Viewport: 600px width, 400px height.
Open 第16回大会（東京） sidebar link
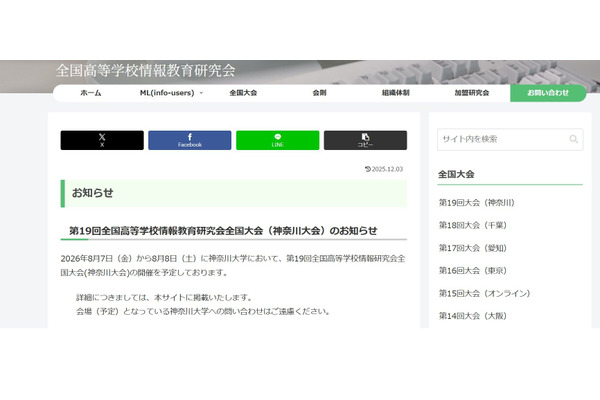[473, 271]
